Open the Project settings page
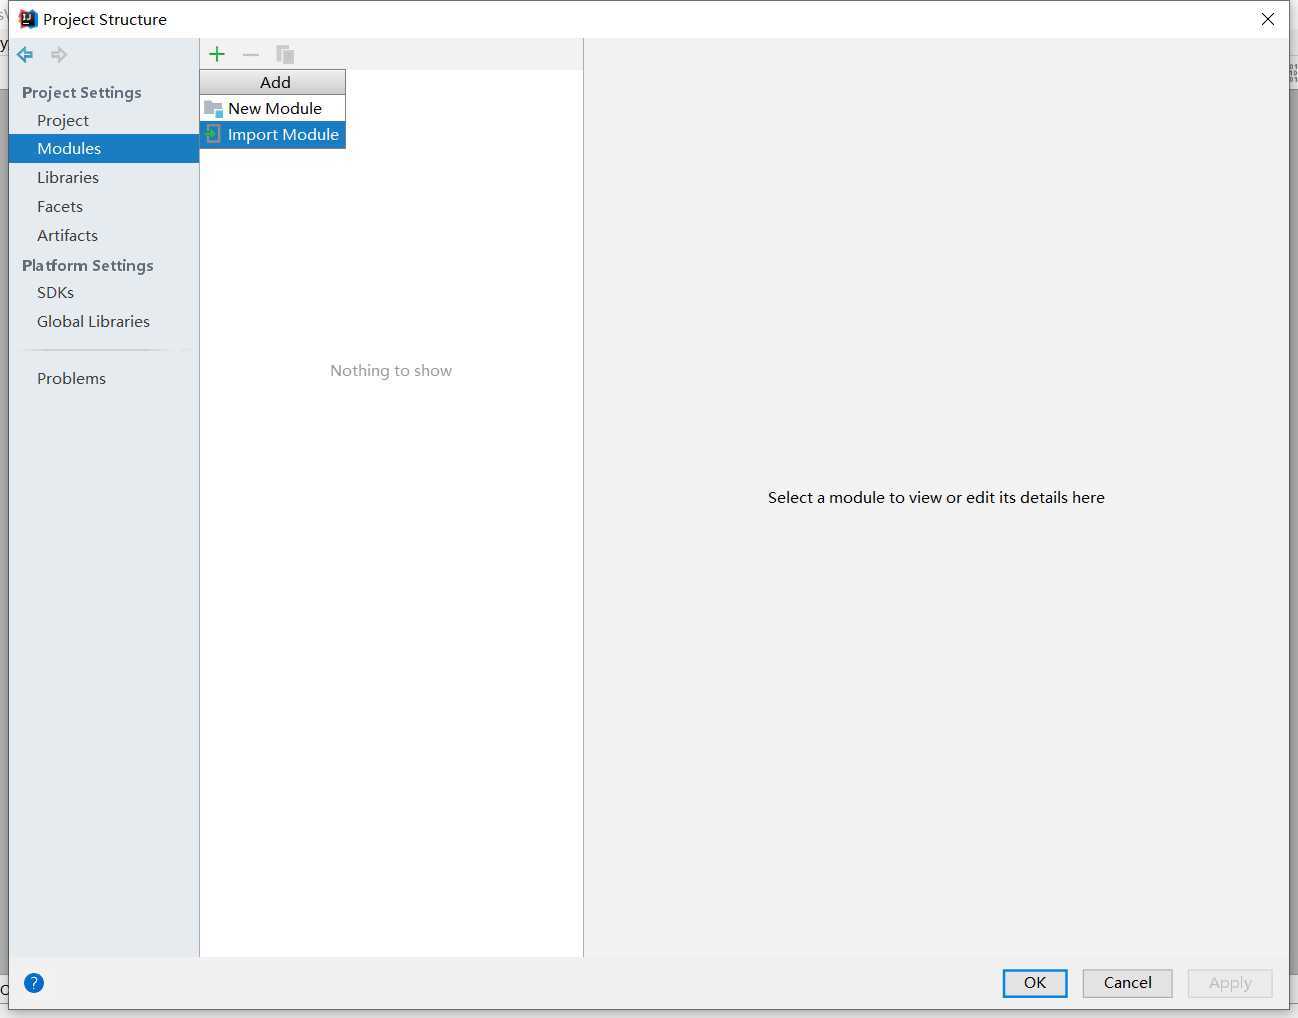This screenshot has height=1018, width=1298. (63, 120)
